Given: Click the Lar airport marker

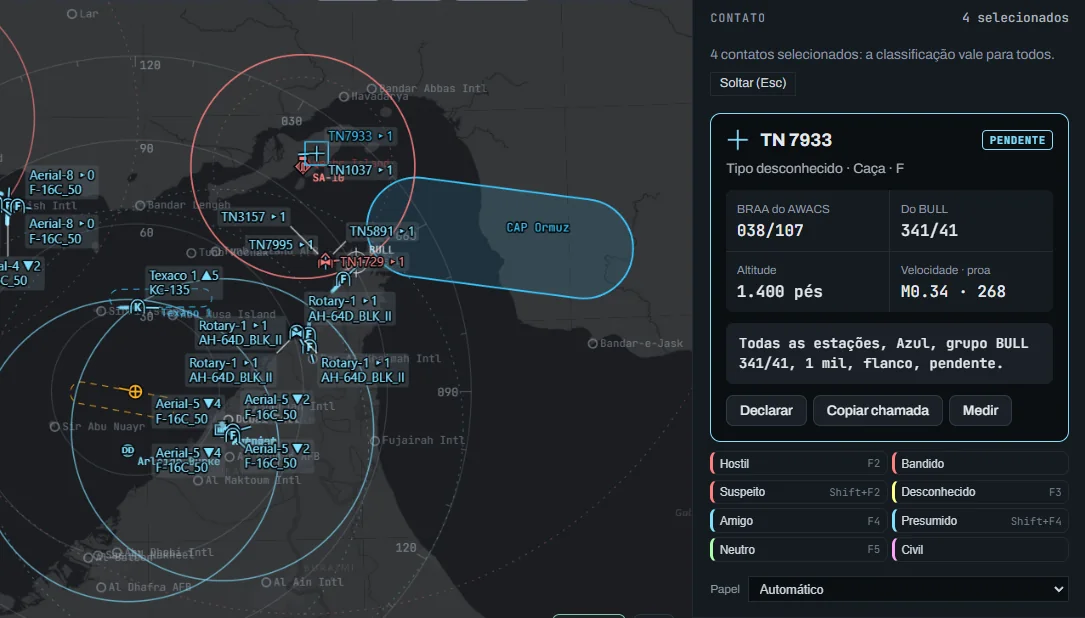Looking at the screenshot, I should (71, 14).
